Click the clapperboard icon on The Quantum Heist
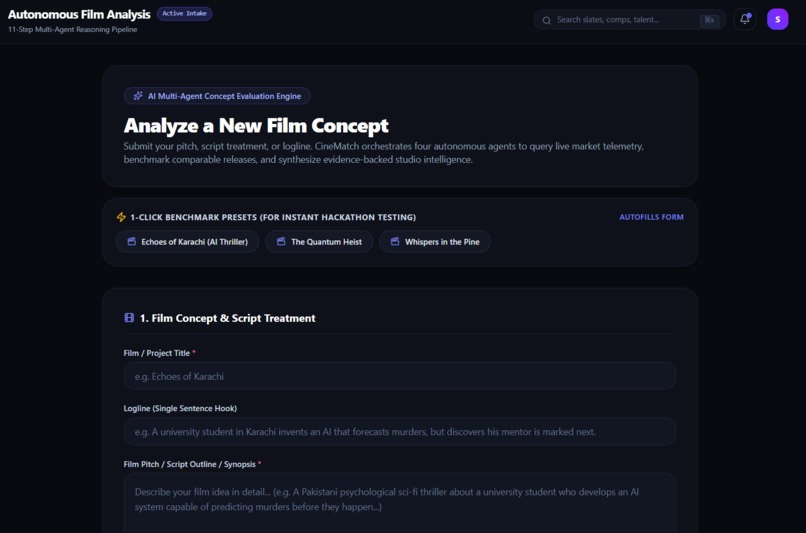 (x=281, y=242)
